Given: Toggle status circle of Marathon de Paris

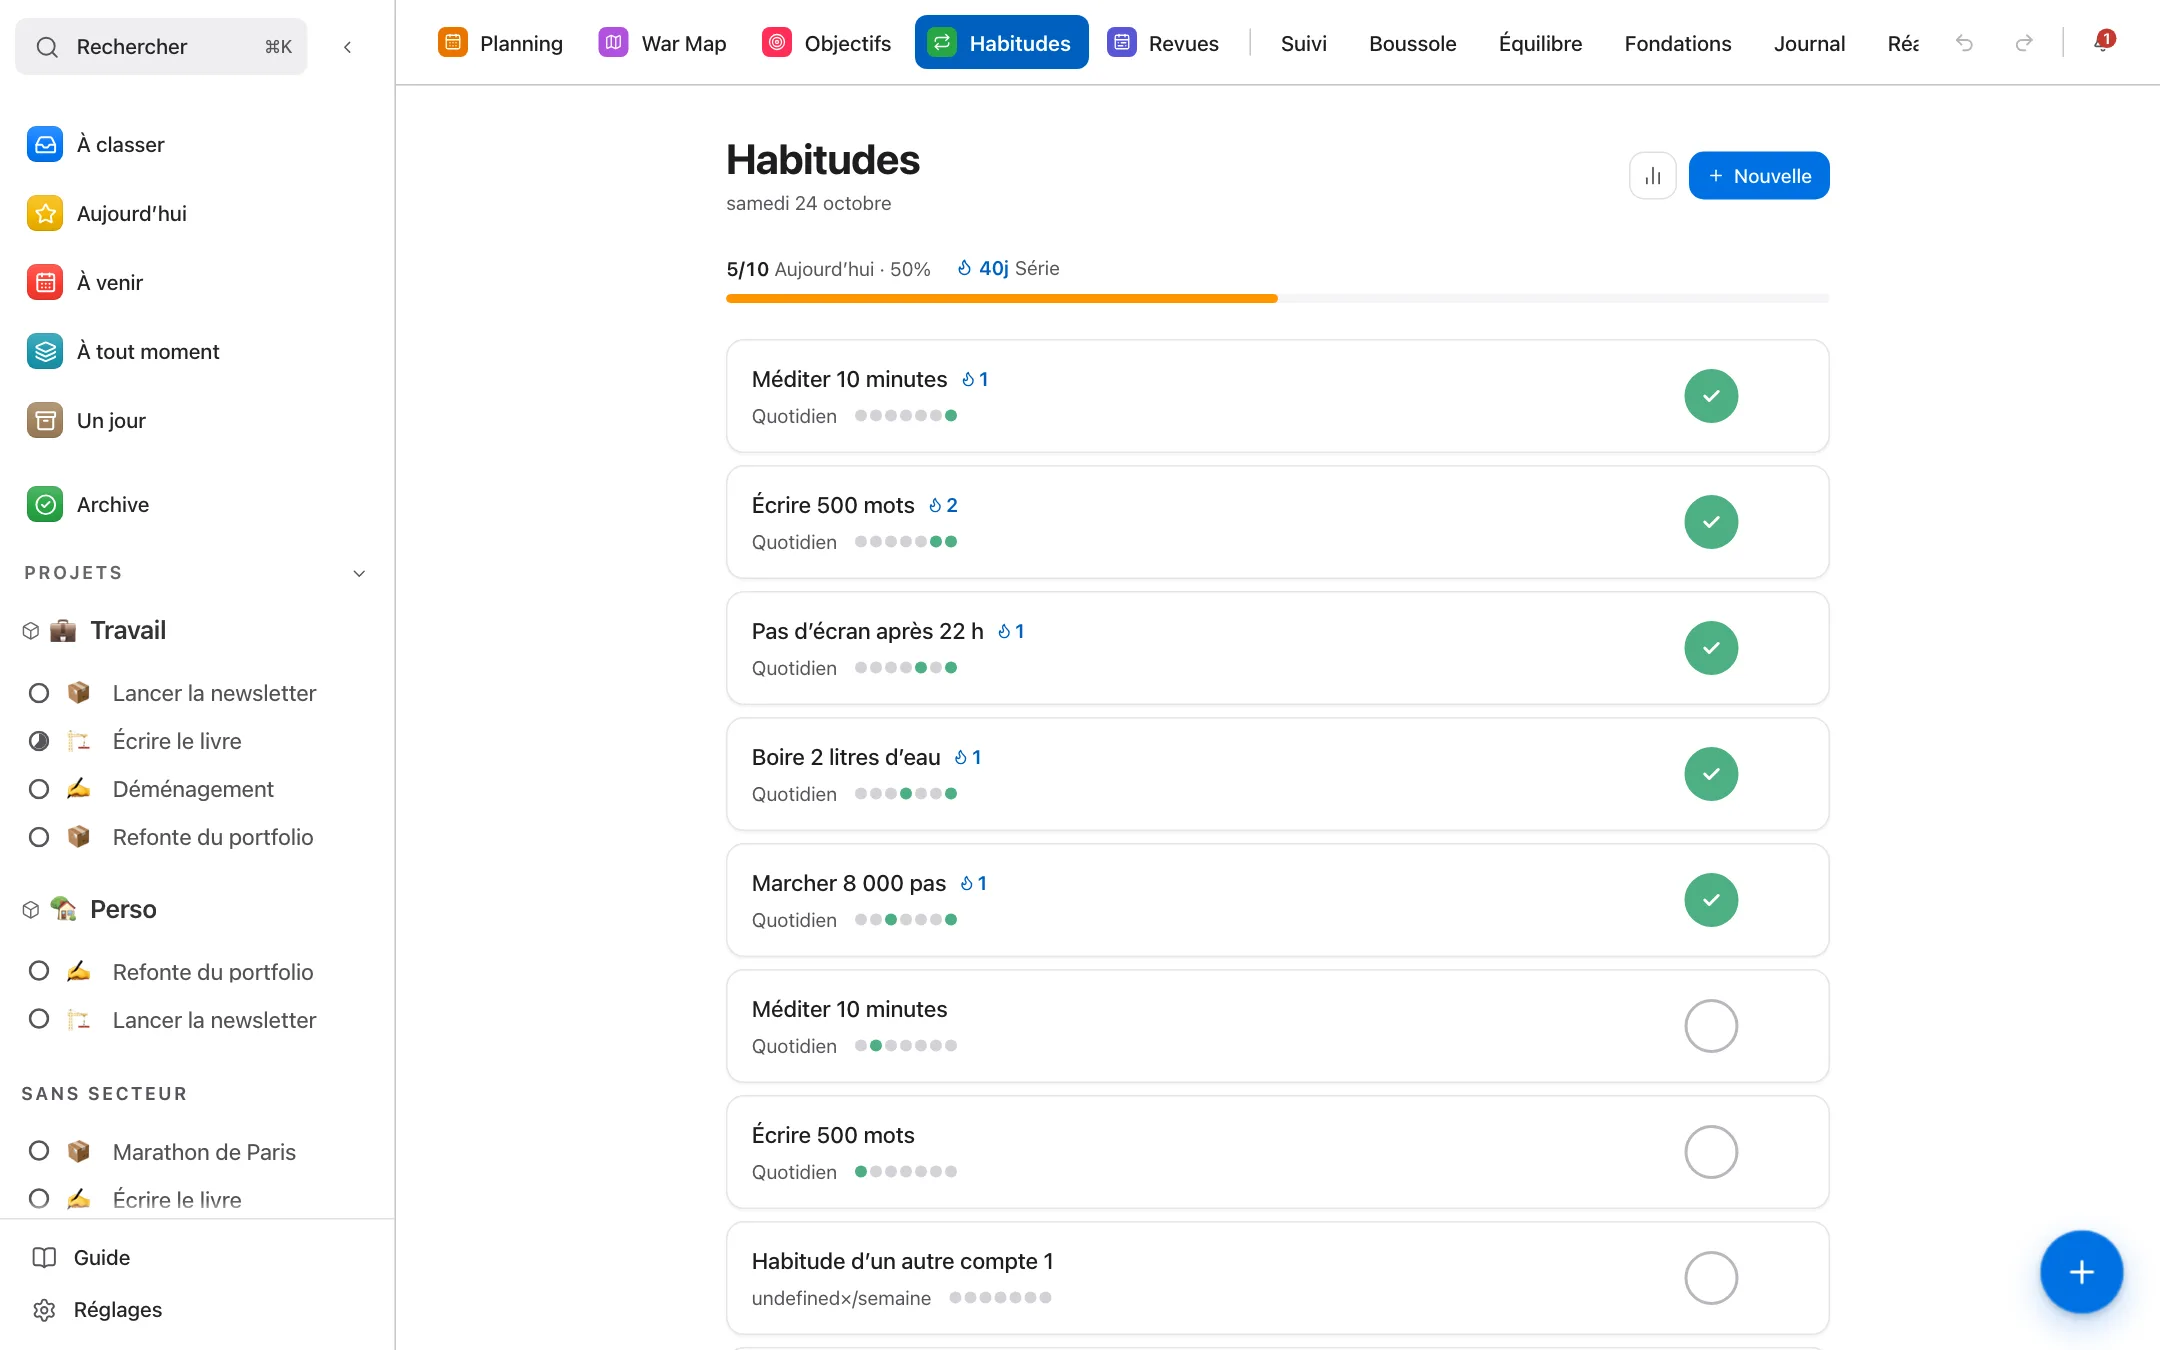Looking at the screenshot, I should click(x=39, y=1151).
